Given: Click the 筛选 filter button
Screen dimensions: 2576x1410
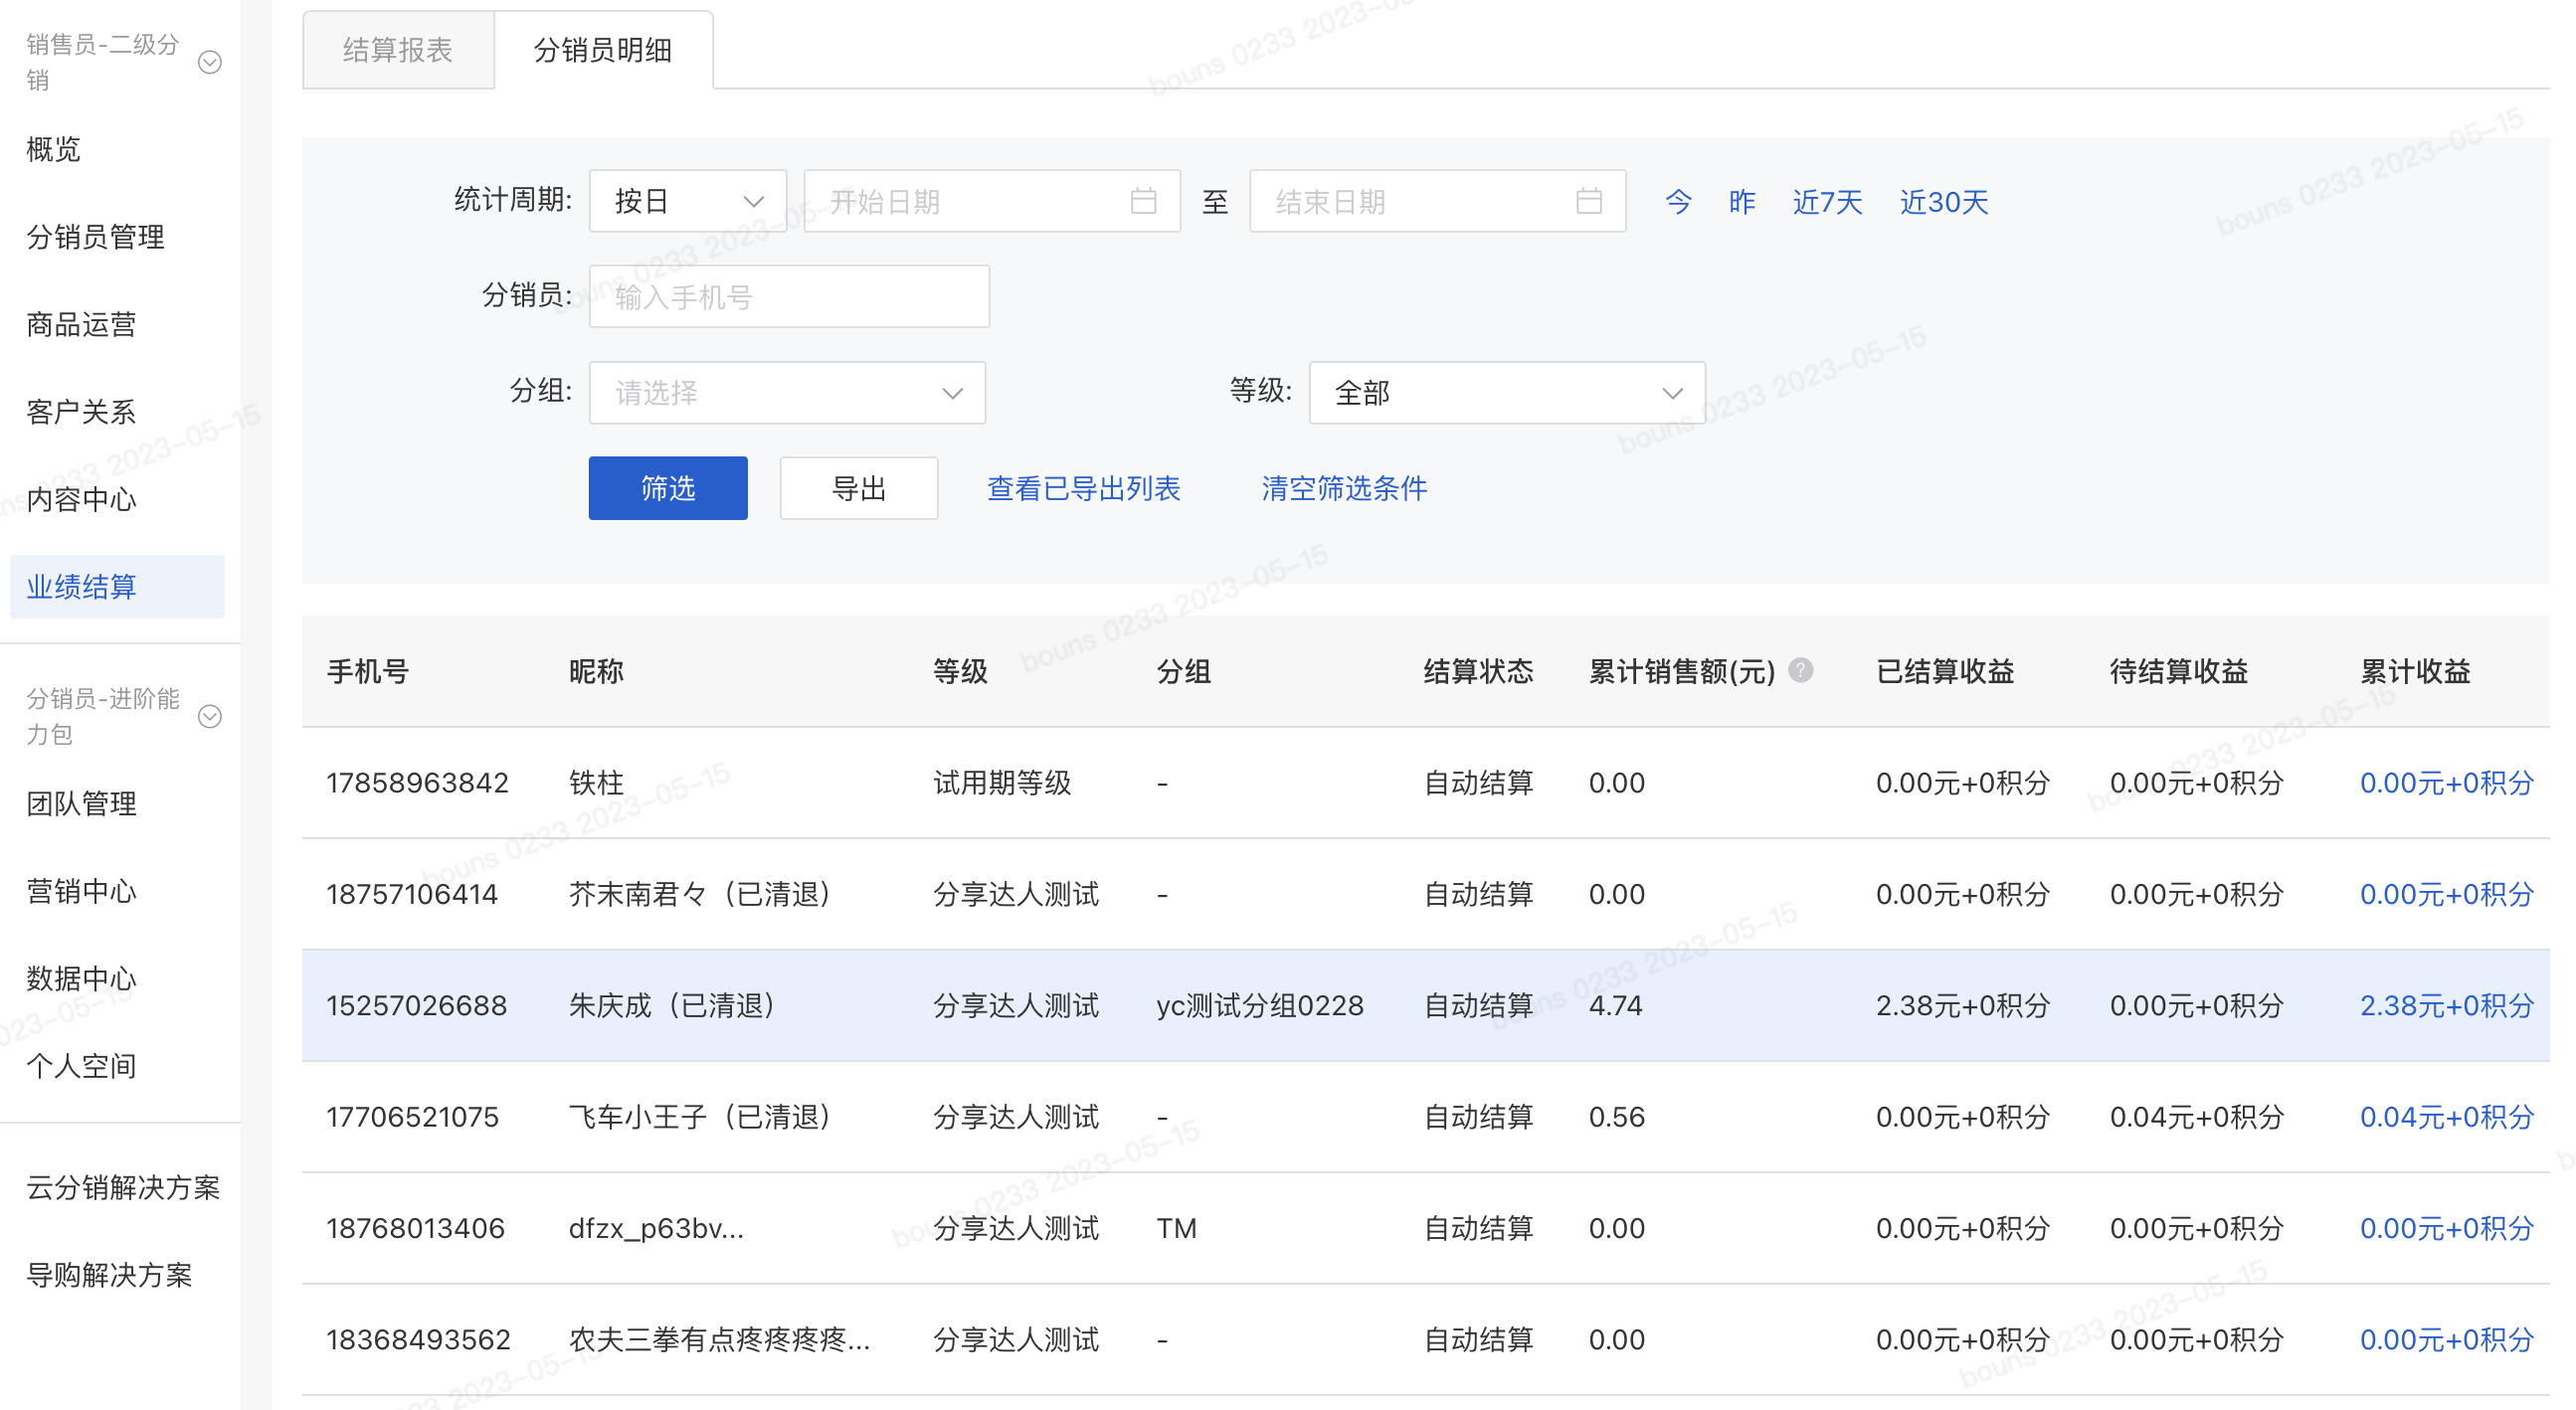Looking at the screenshot, I should 668,488.
